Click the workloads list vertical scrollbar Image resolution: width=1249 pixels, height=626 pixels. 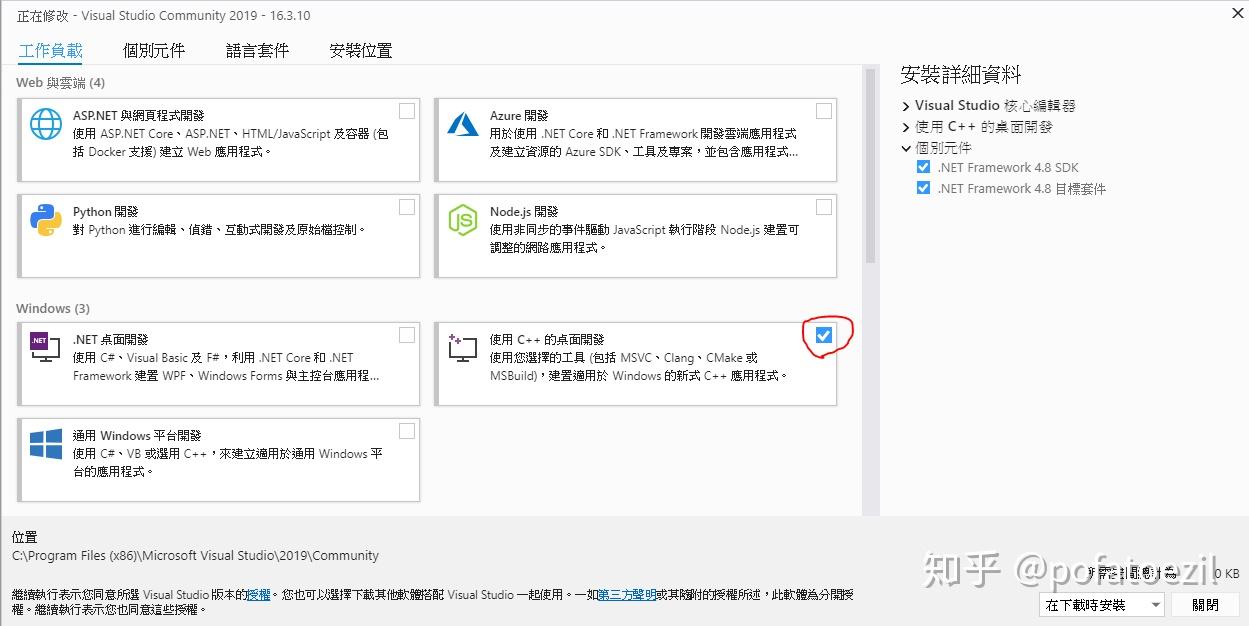click(870, 165)
